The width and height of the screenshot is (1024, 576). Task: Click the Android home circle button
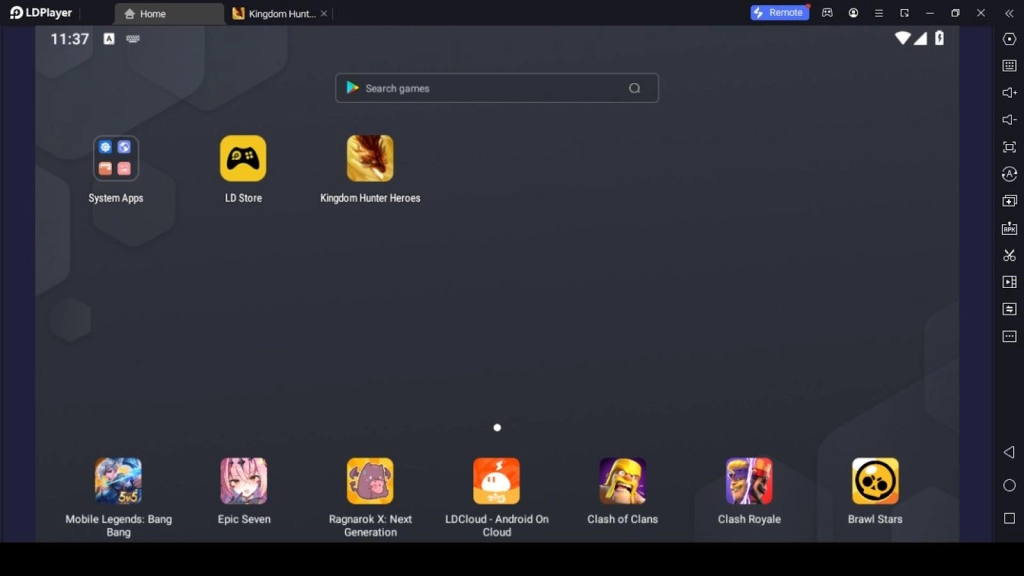[1009, 485]
